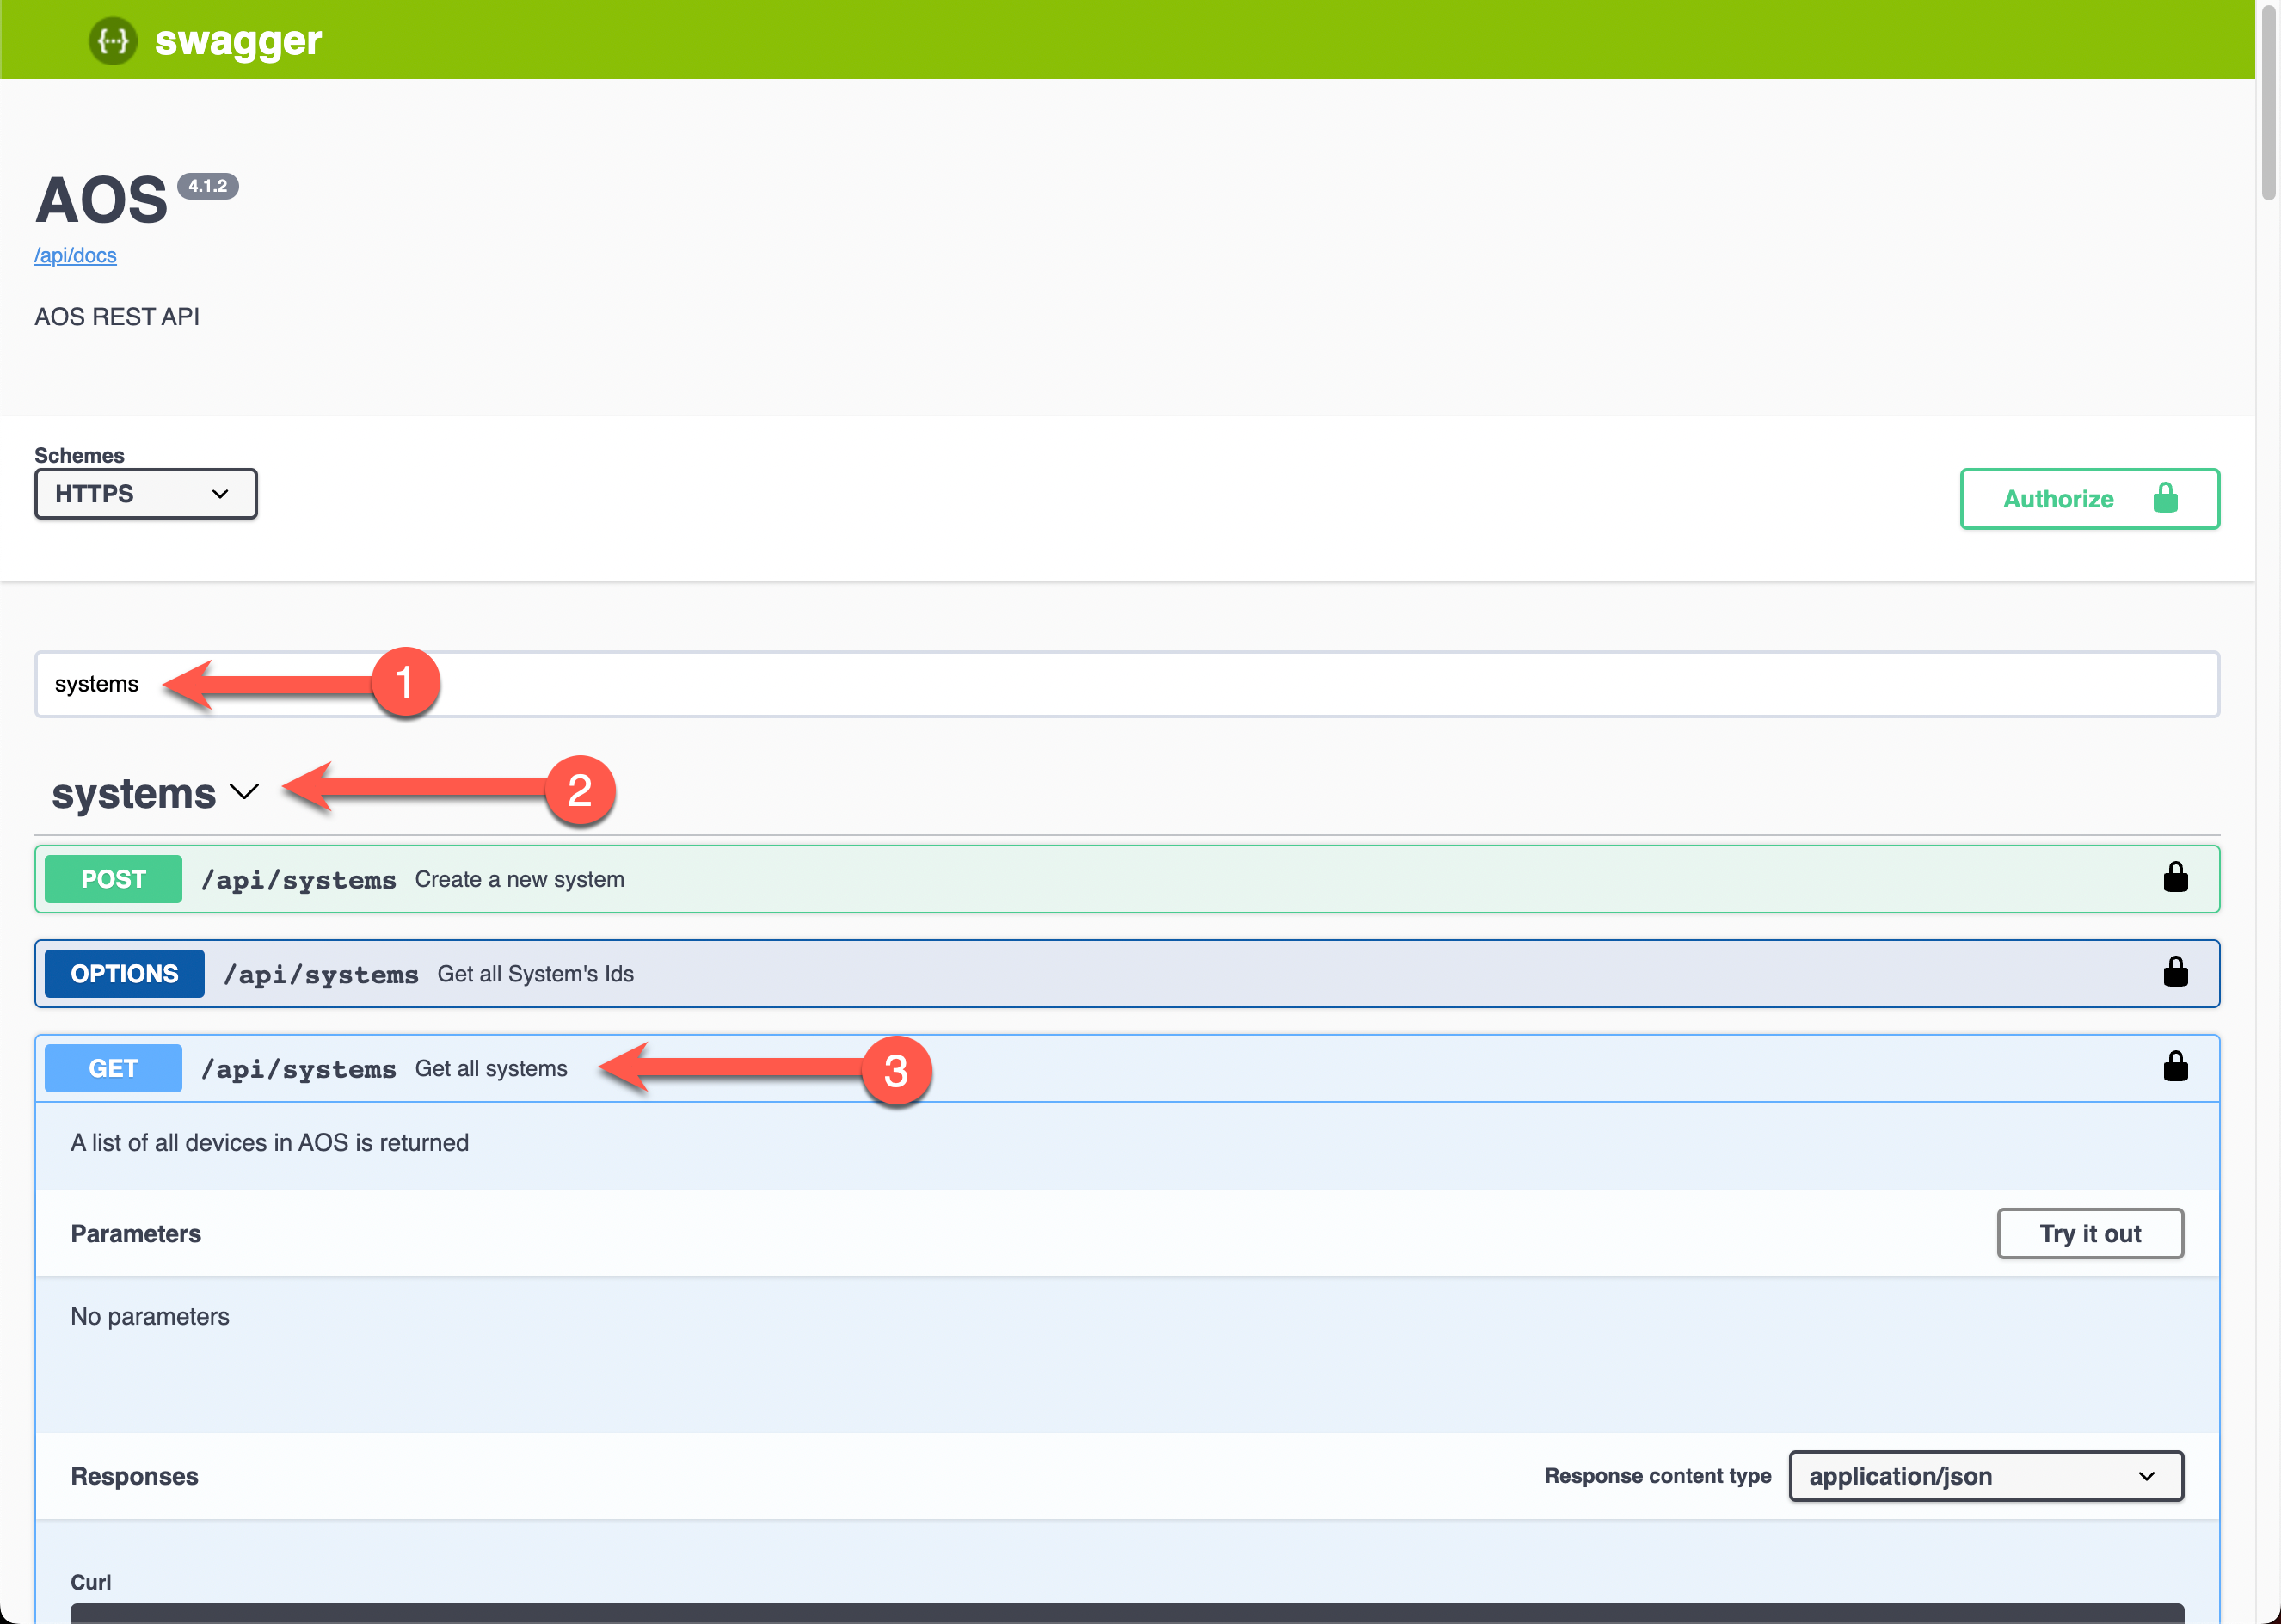The height and width of the screenshot is (1624, 2281).
Task: Click the 'Response content type' label
Action: tap(1657, 1476)
